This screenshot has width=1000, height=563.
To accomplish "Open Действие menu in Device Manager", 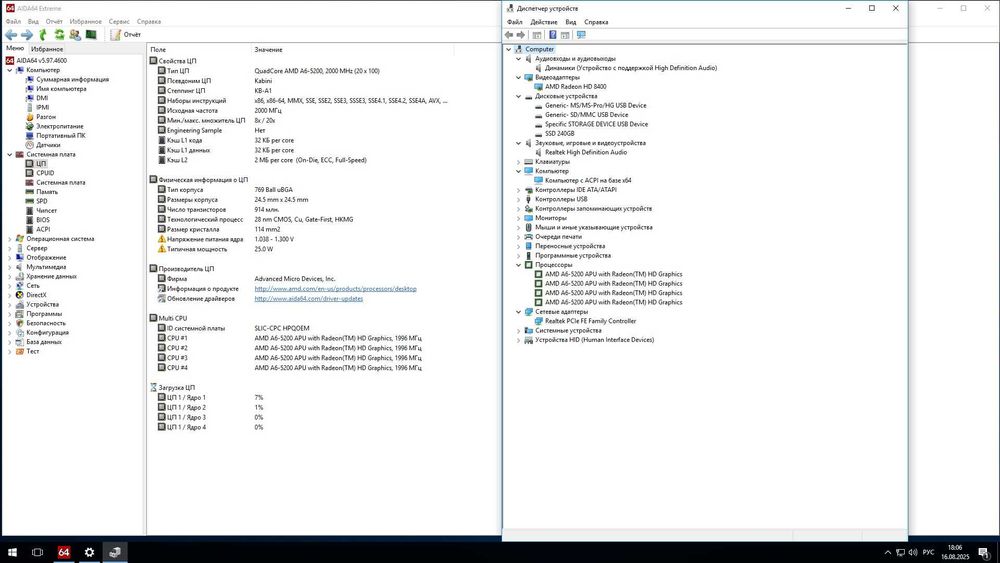I will click(x=544, y=22).
